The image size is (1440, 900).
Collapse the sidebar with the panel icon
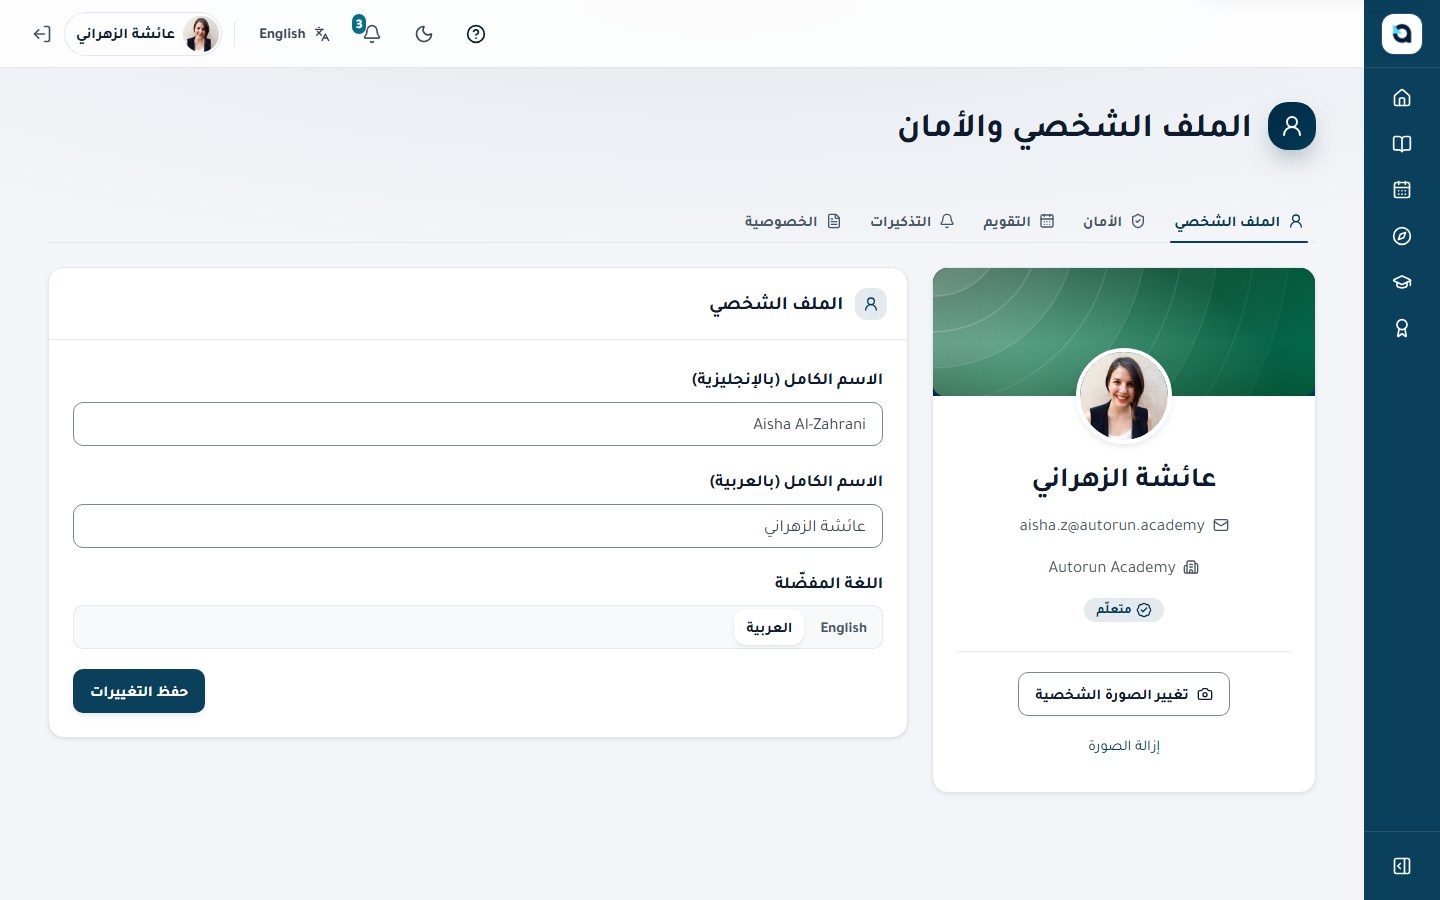point(1402,866)
